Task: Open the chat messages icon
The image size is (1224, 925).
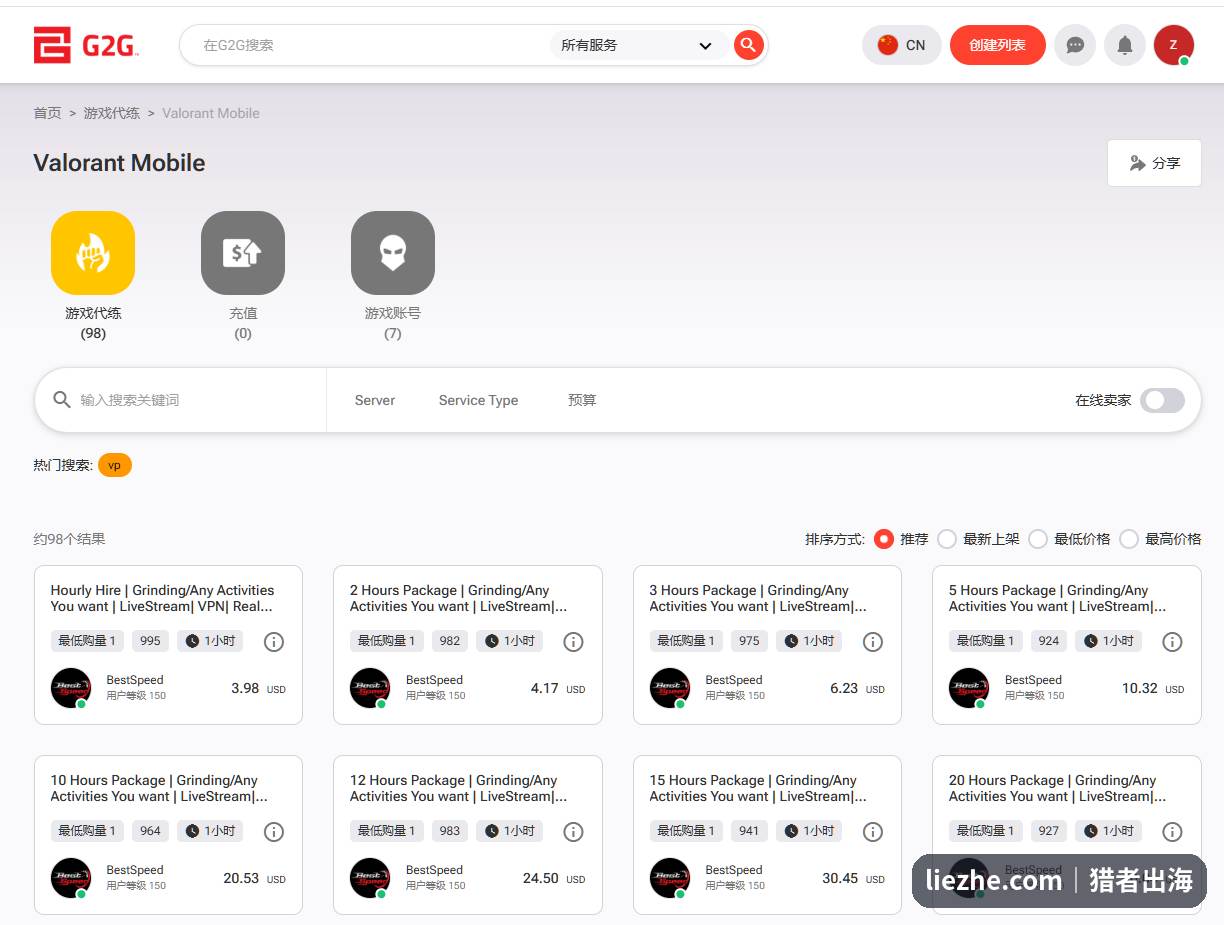Action: coord(1075,45)
